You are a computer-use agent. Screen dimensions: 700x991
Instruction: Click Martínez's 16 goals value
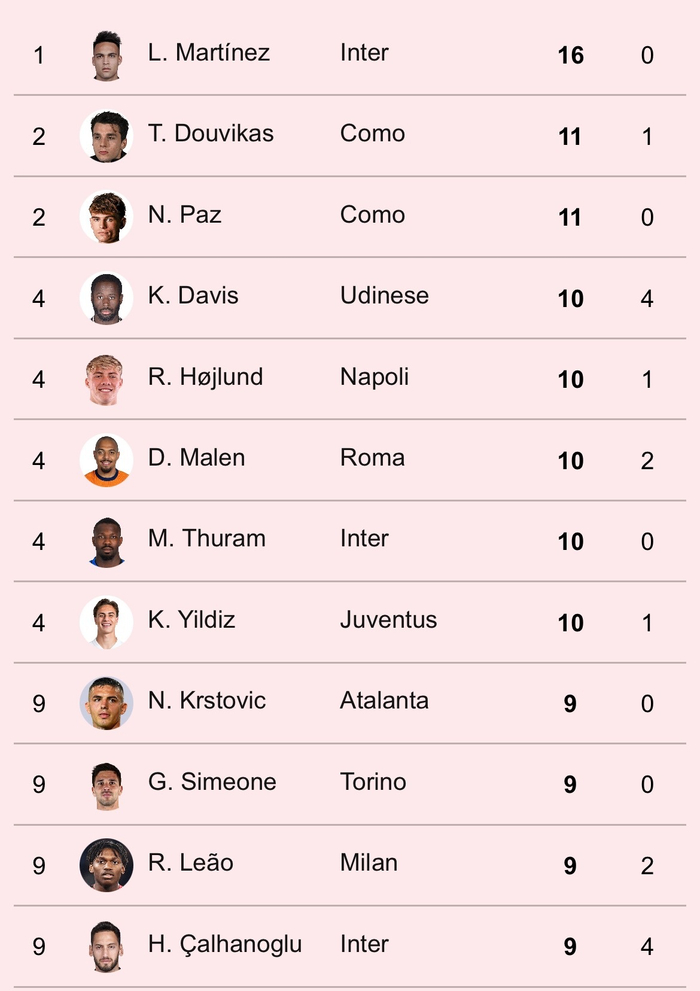[x=570, y=55]
